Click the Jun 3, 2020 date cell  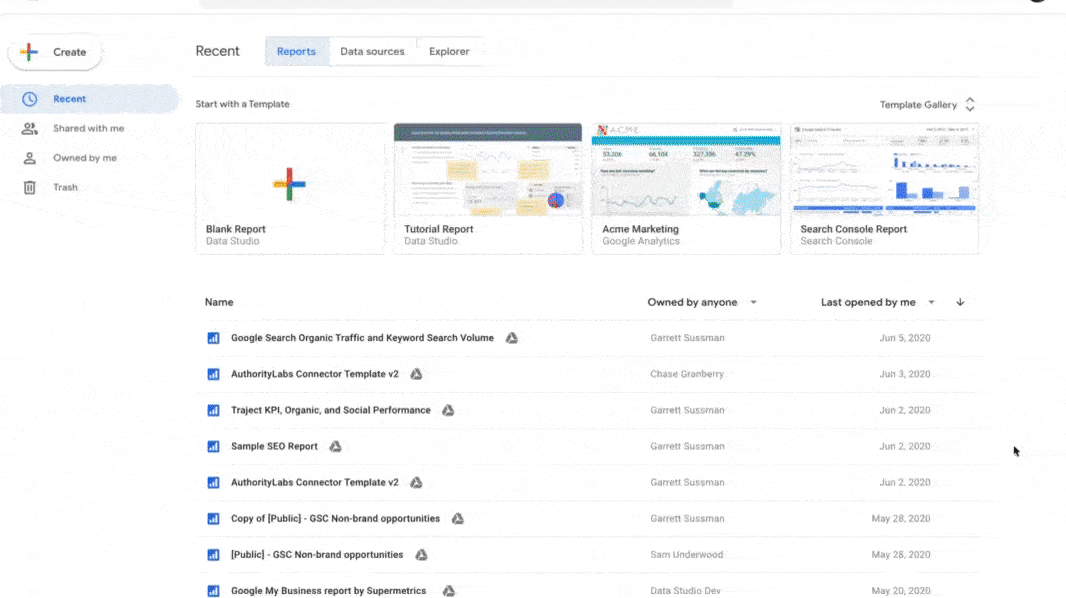pos(905,374)
